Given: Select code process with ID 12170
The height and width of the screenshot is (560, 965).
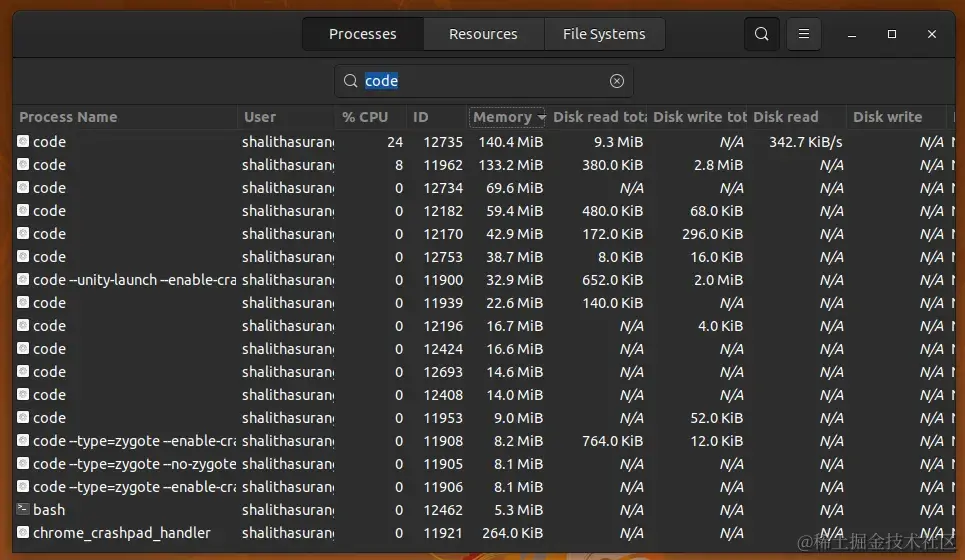Looking at the screenshot, I should pyautogui.click(x=484, y=234).
